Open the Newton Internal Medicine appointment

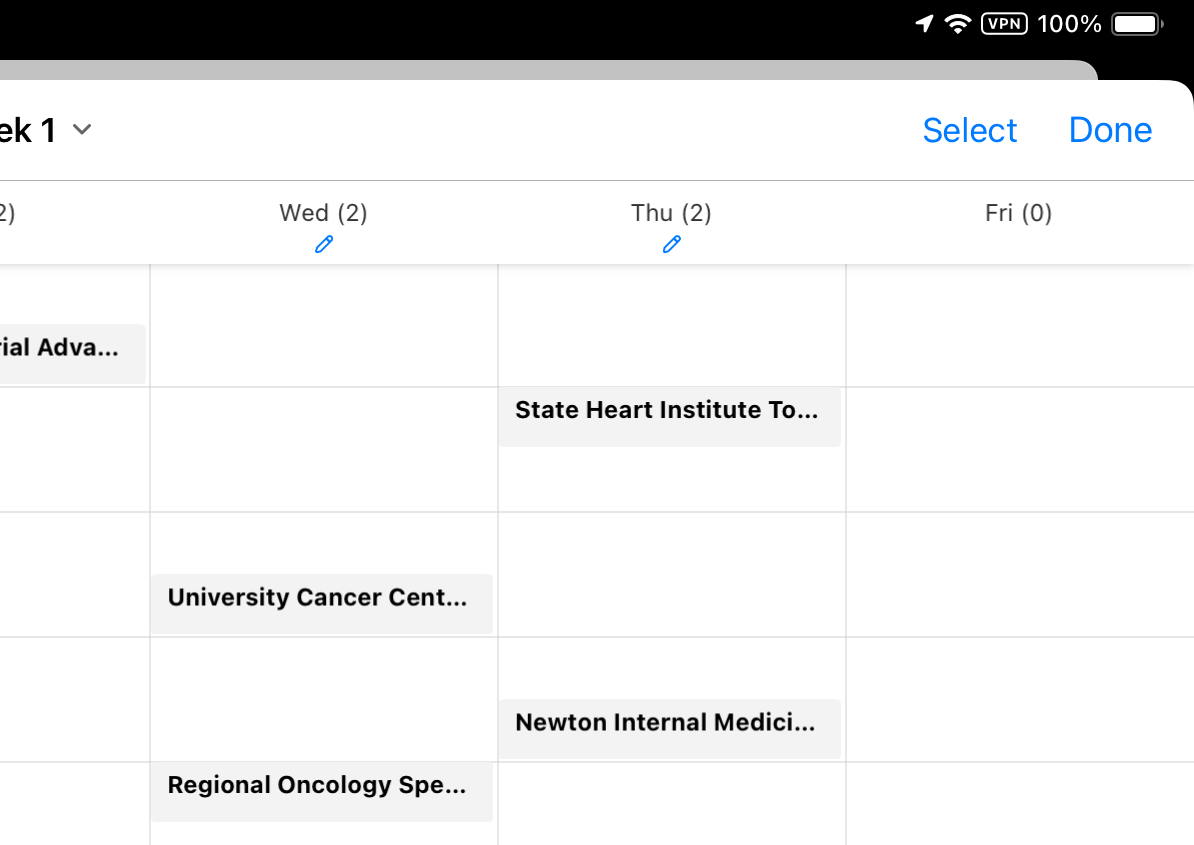click(x=669, y=728)
